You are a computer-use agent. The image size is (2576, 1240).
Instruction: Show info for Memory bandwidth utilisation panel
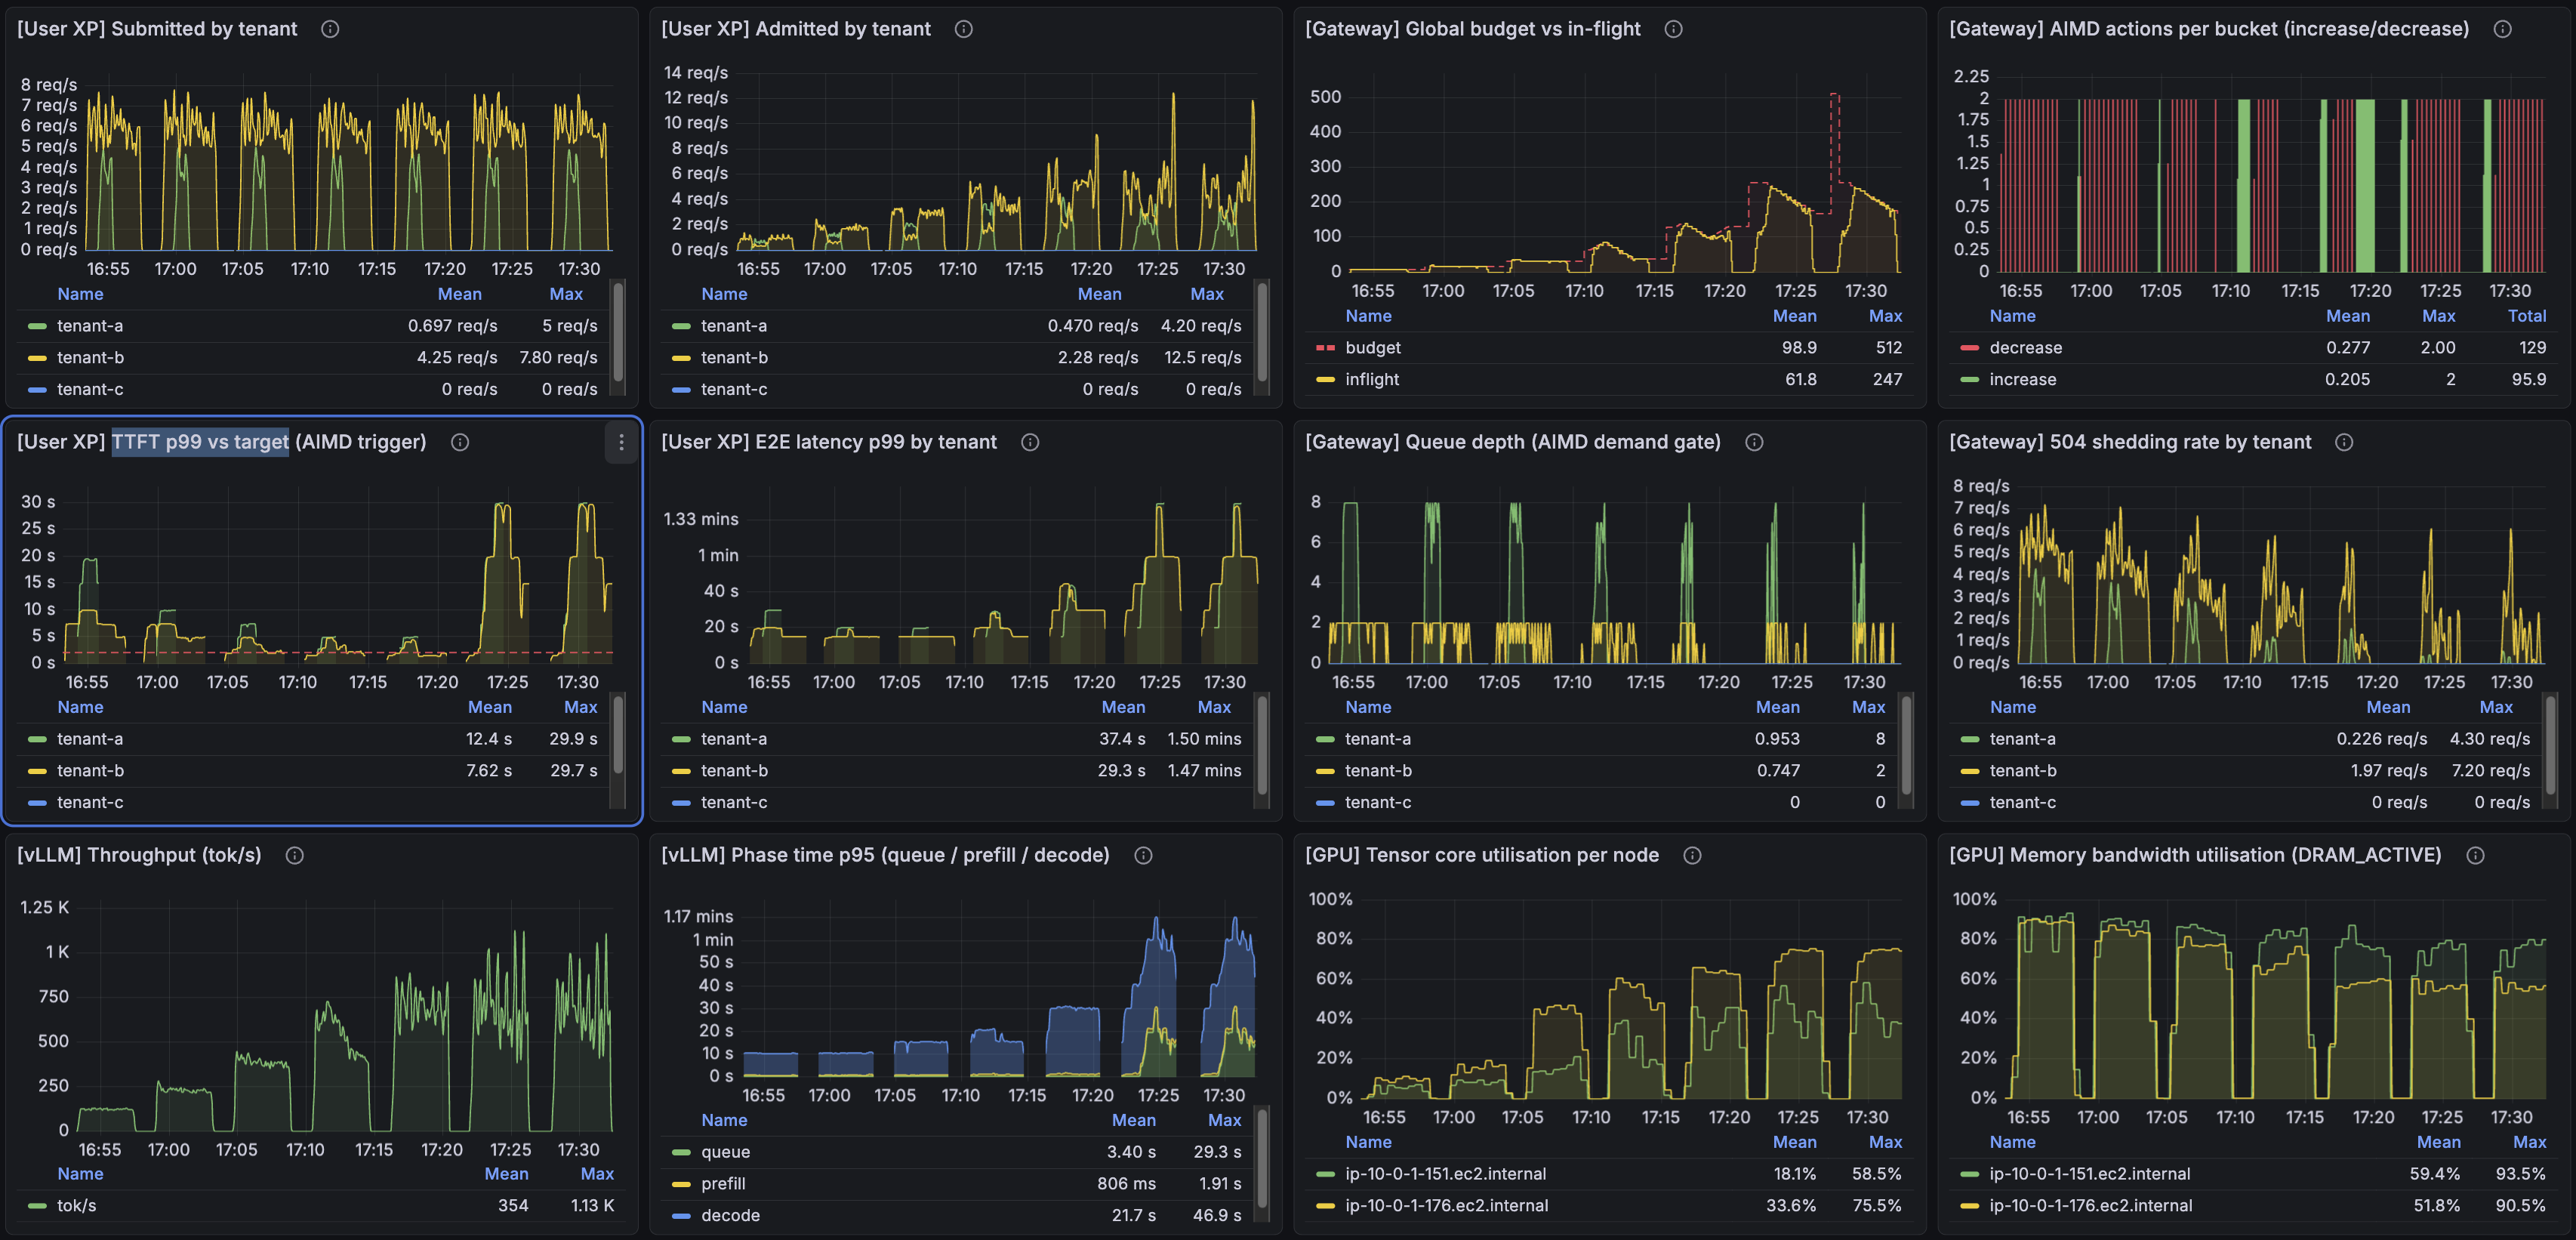[2475, 855]
